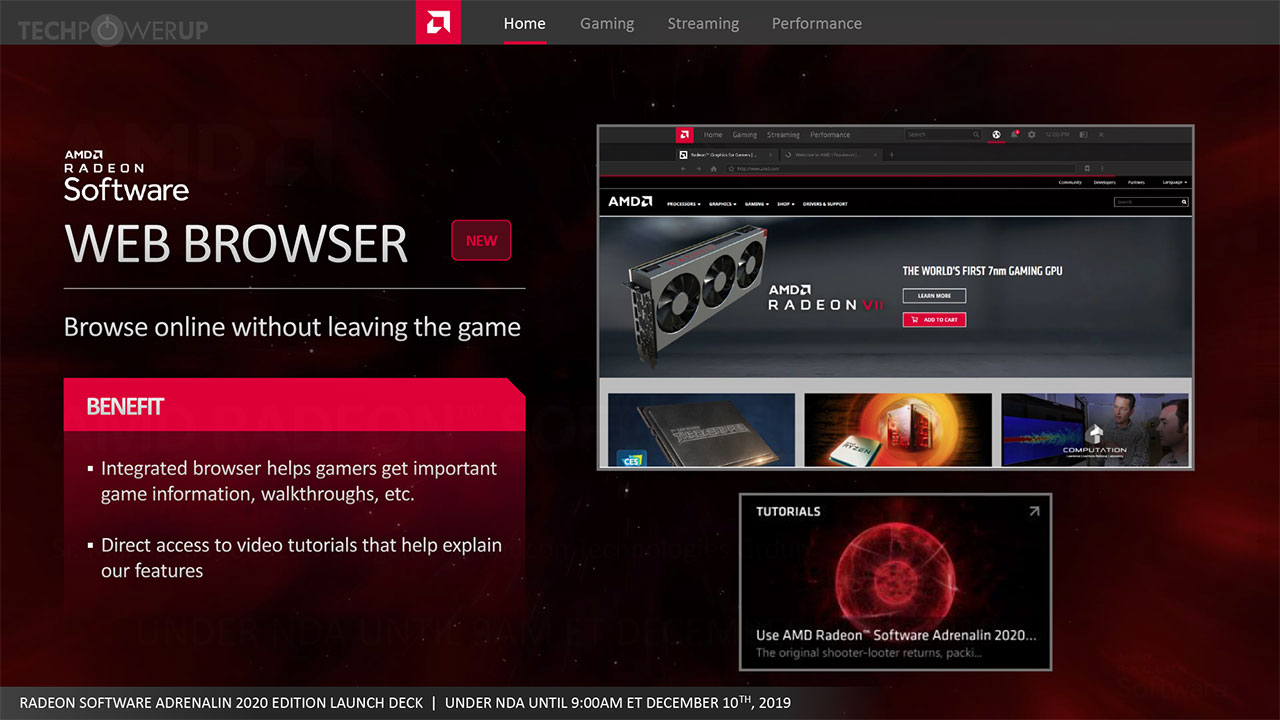Open the Performance tab inside the embedded Radeon window

[830, 135]
